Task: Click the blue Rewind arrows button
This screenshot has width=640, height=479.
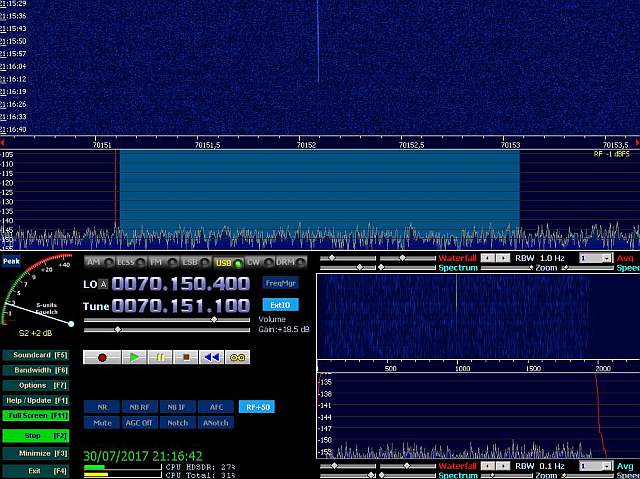Action: [x=211, y=357]
